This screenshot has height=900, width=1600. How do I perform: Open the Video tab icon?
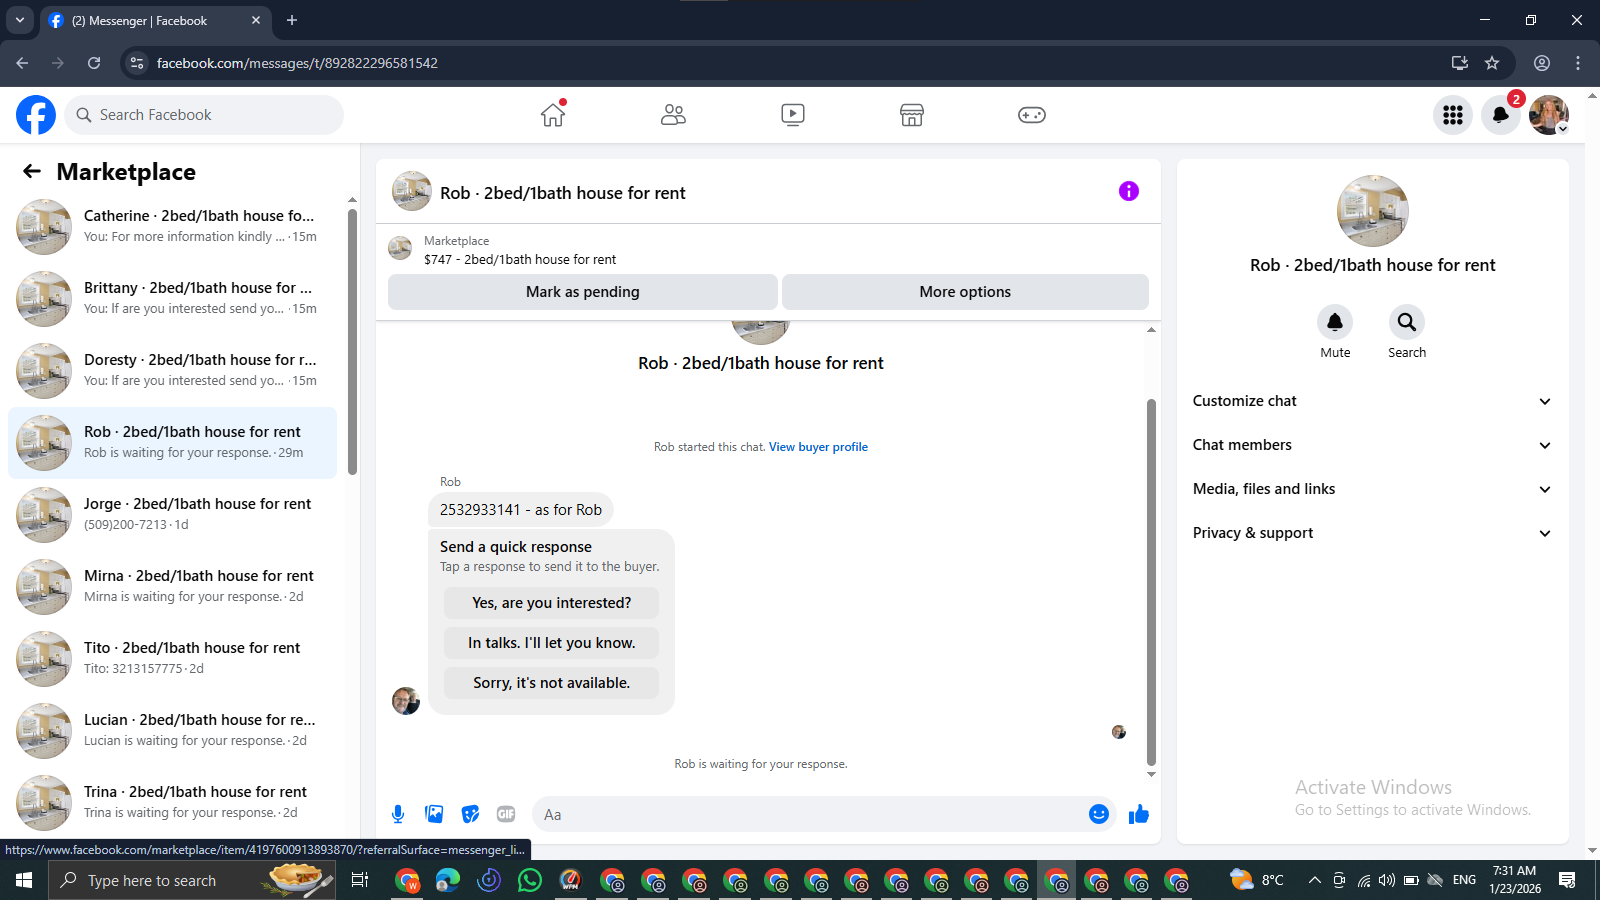pyautogui.click(x=793, y=115)
